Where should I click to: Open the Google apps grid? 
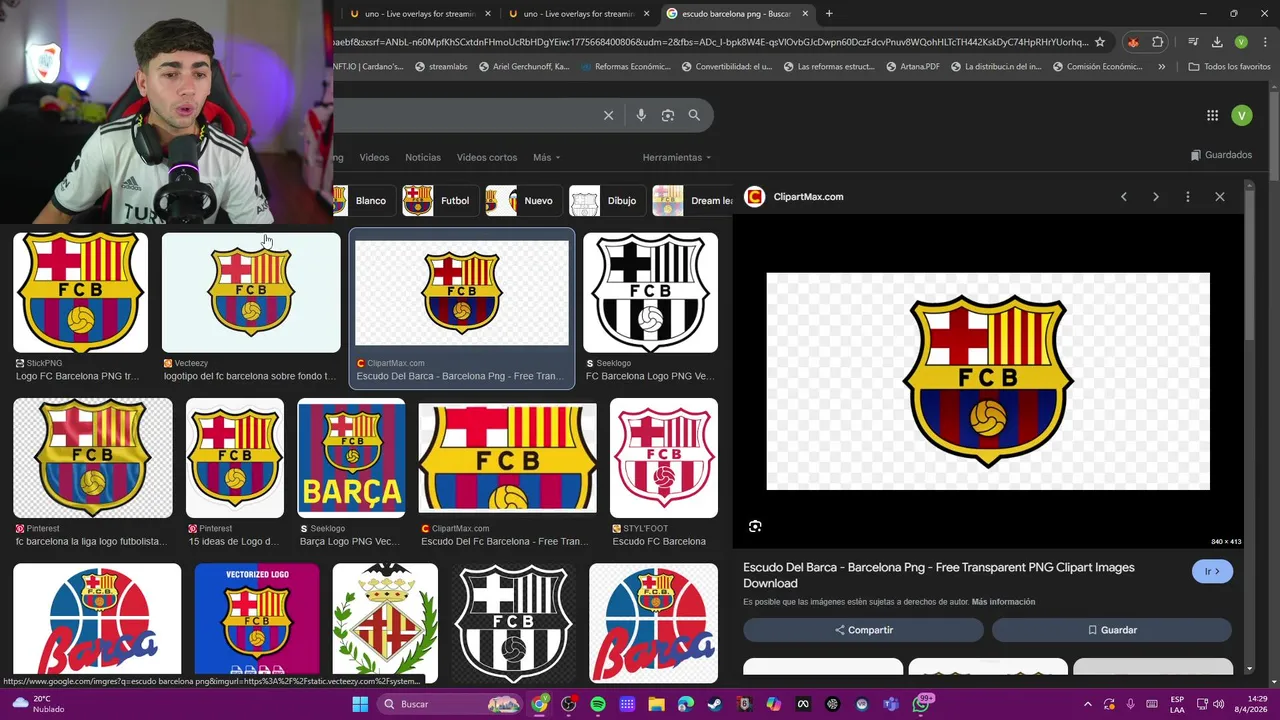tap(1212, 115)
